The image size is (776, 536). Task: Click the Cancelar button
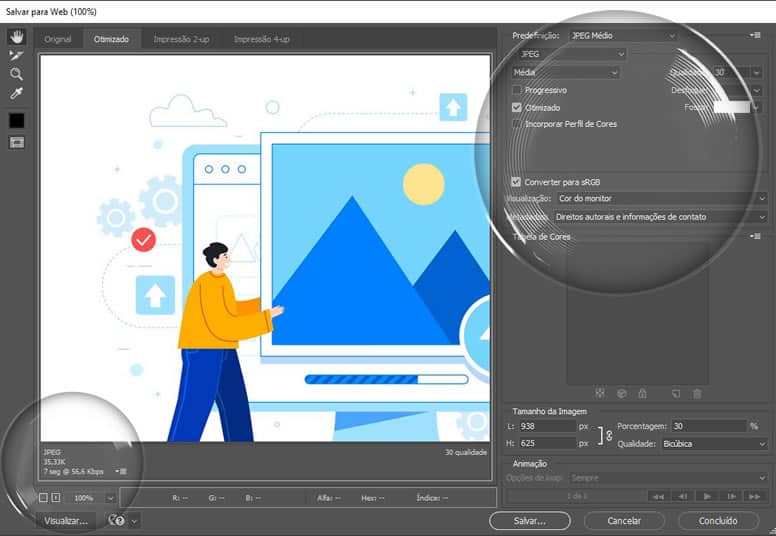coord(624,521)
